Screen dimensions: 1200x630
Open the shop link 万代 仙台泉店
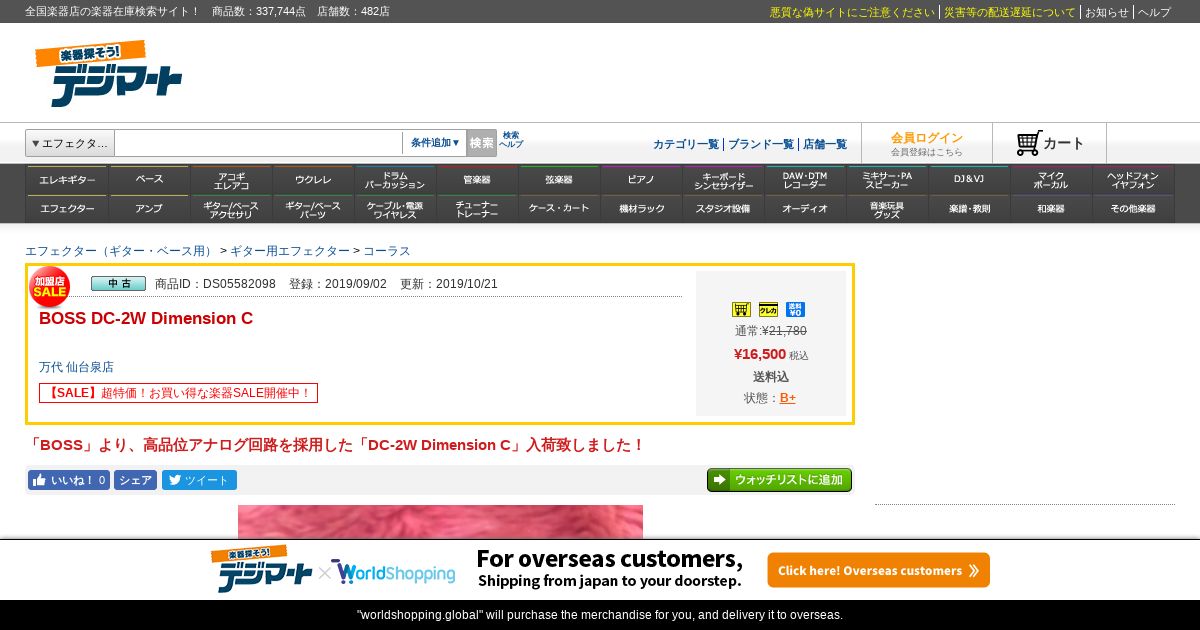tap(76, 367)
